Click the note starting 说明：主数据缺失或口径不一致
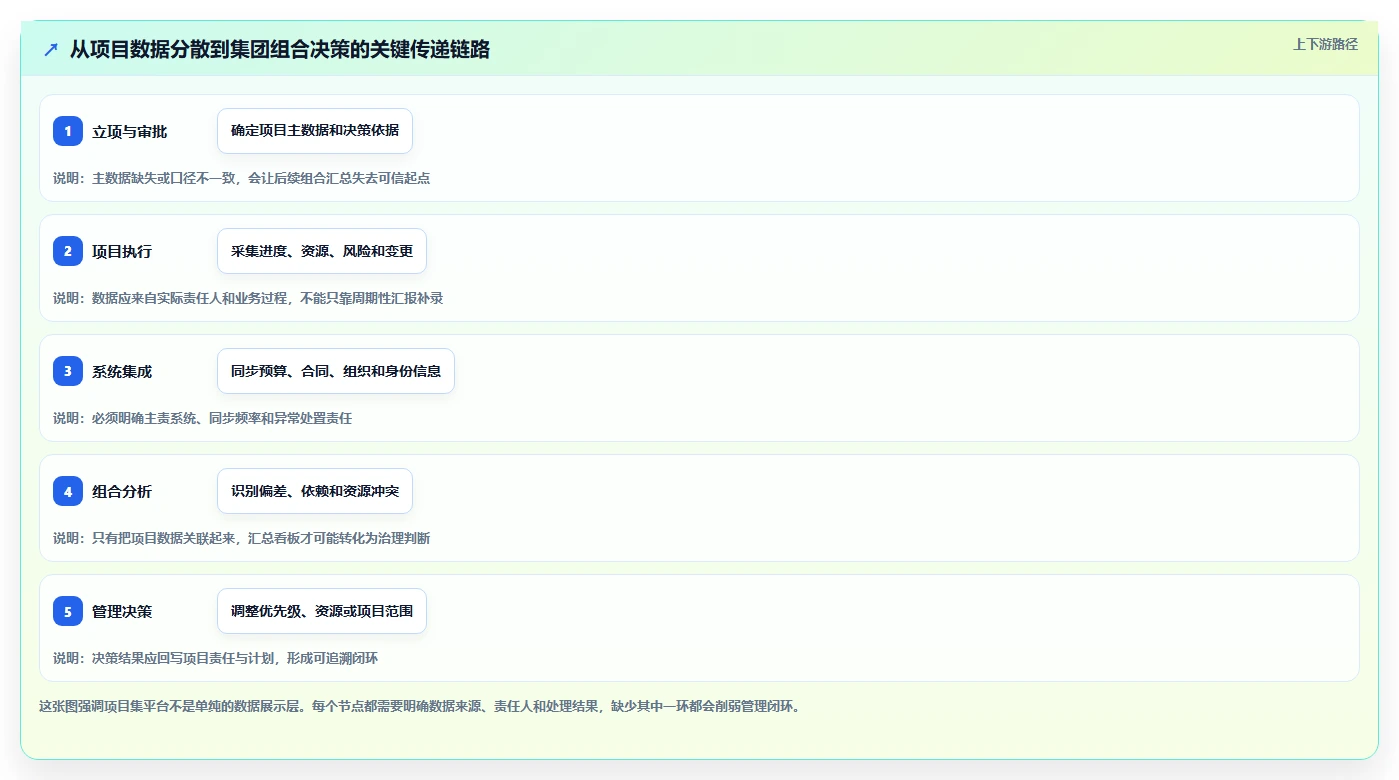Image resolution: width=1399 pixels, height=780 pixels. tap(241, 178)
